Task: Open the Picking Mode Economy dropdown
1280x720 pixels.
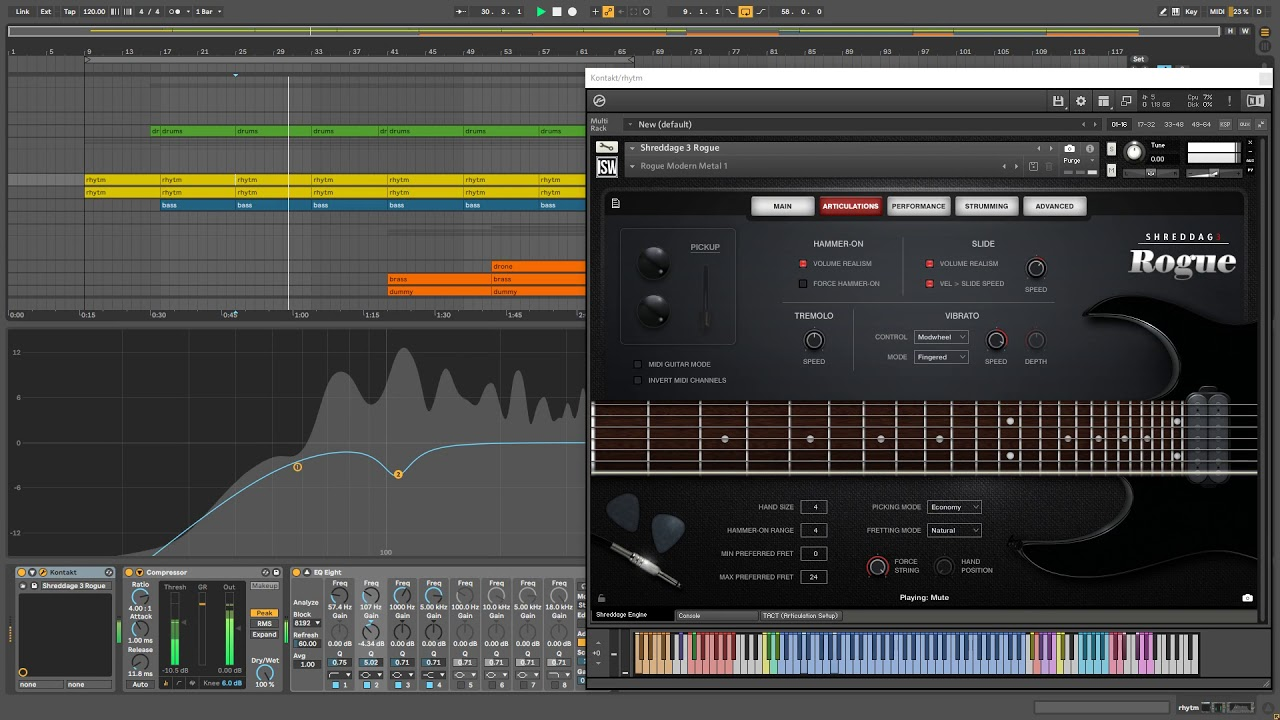Action: coord(954,507)
